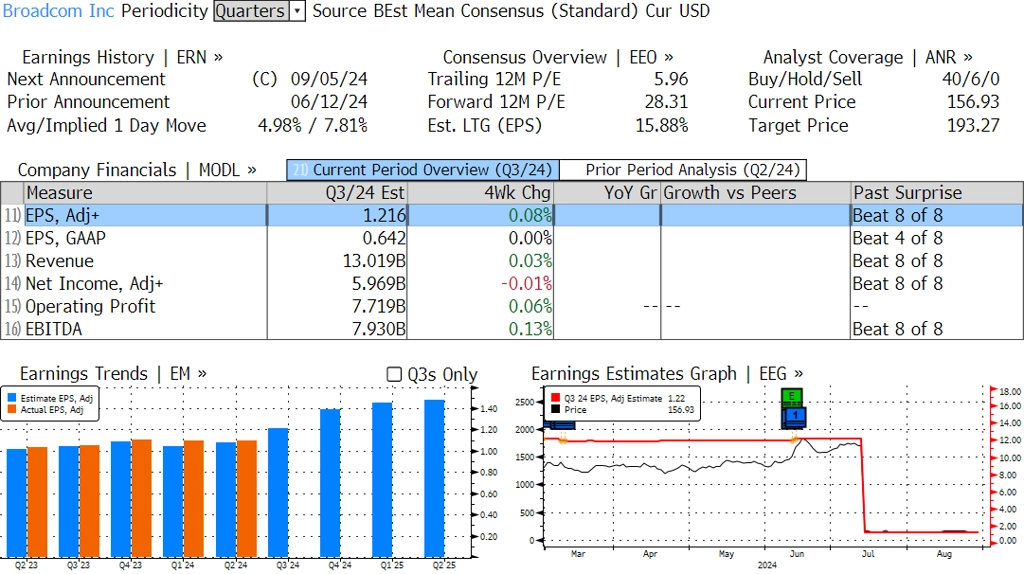Click the -0.01% four-week change value
Screen dimensions: 1024x574
click(526, 284)
